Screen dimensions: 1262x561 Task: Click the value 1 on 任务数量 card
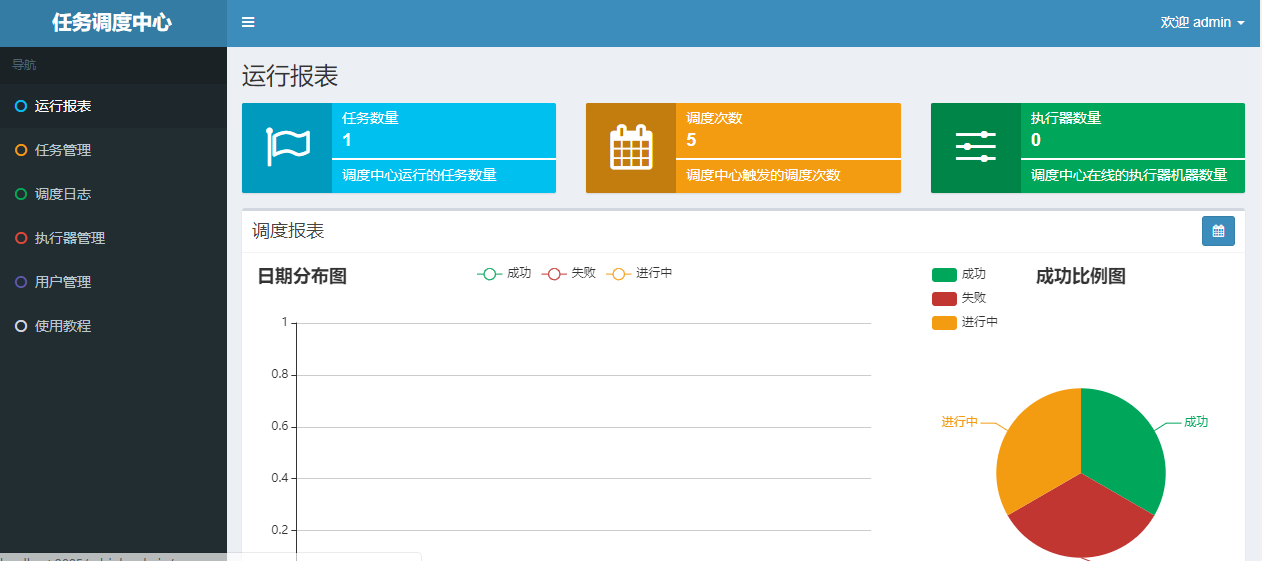pyautogui.click(x=347, y=140)
